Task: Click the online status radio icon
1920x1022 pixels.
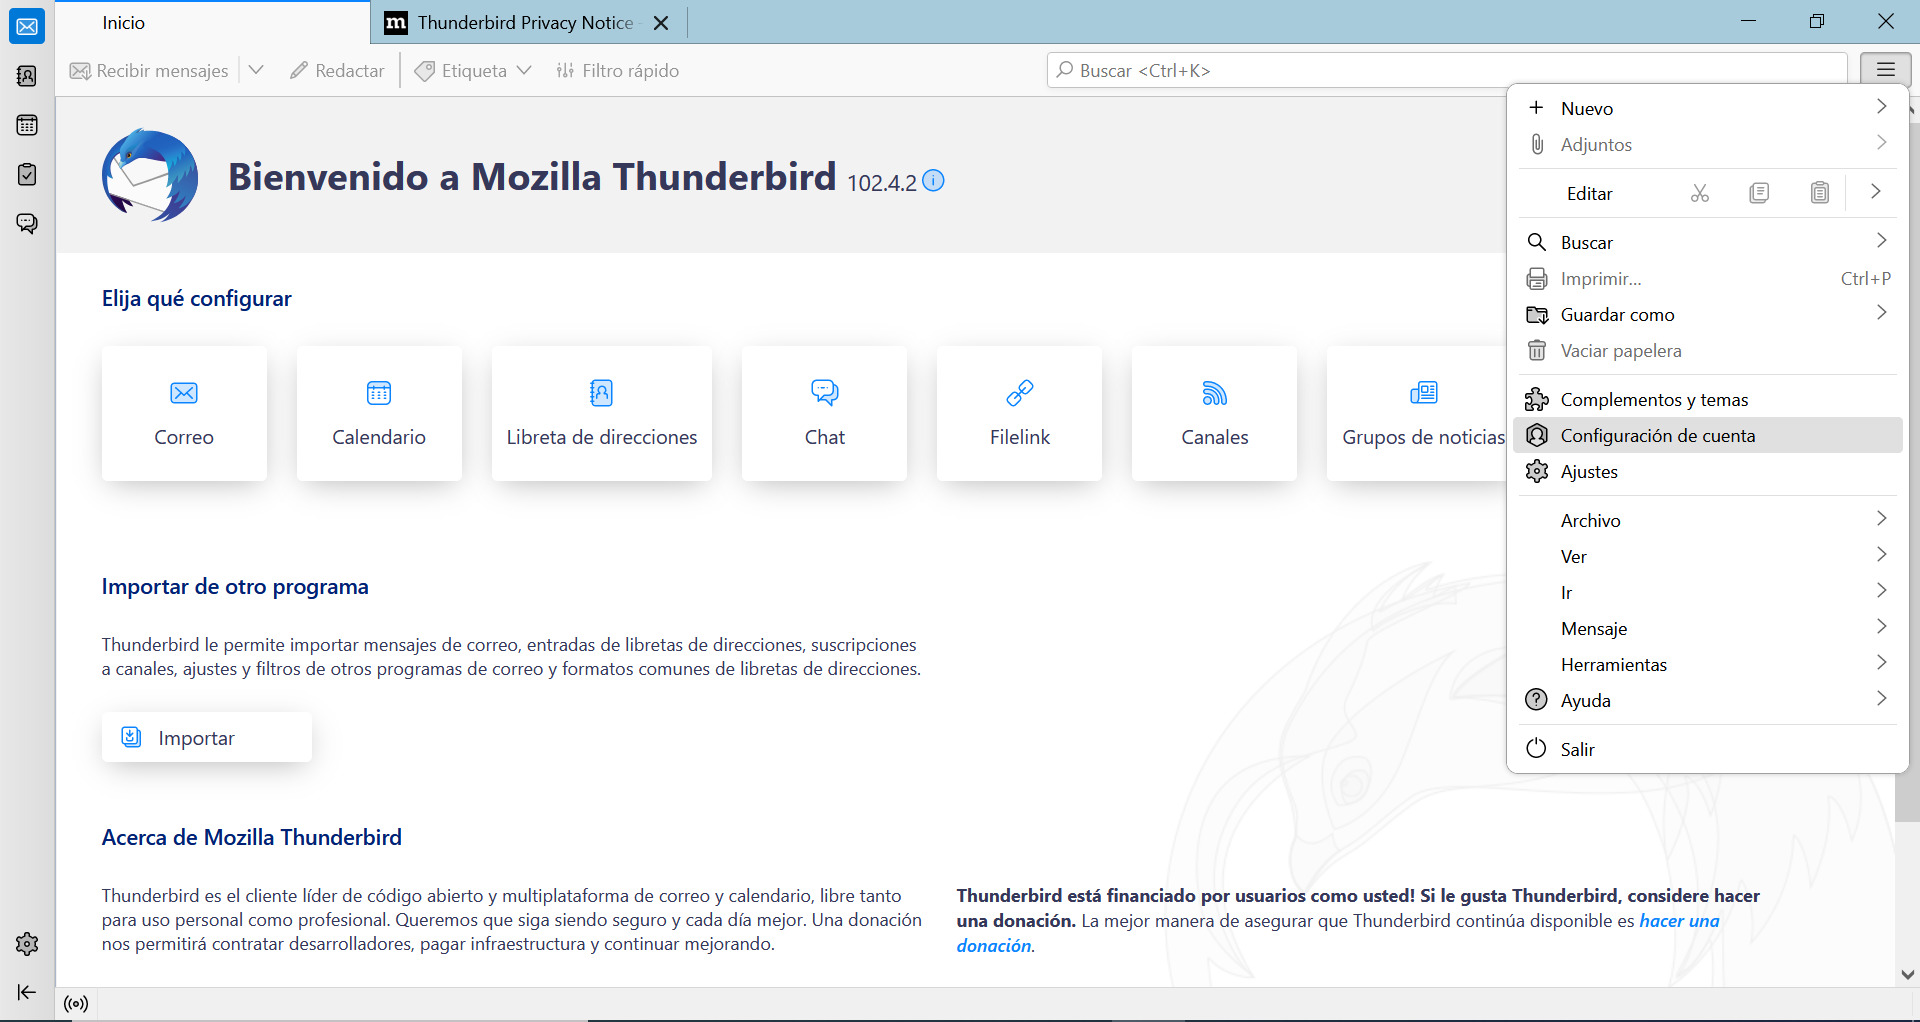Action: coord(76,1004)
